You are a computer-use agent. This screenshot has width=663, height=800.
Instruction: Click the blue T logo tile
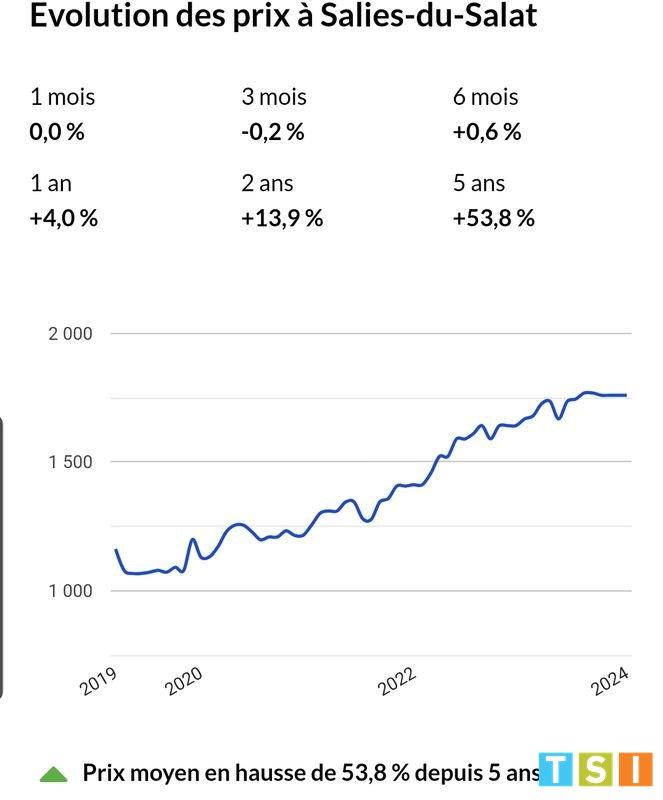pyautogui.click(x=556, y=771)
